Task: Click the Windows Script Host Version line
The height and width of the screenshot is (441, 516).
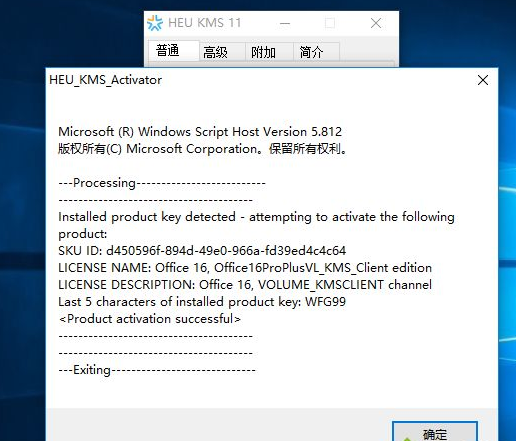Action: click(200, 132)
